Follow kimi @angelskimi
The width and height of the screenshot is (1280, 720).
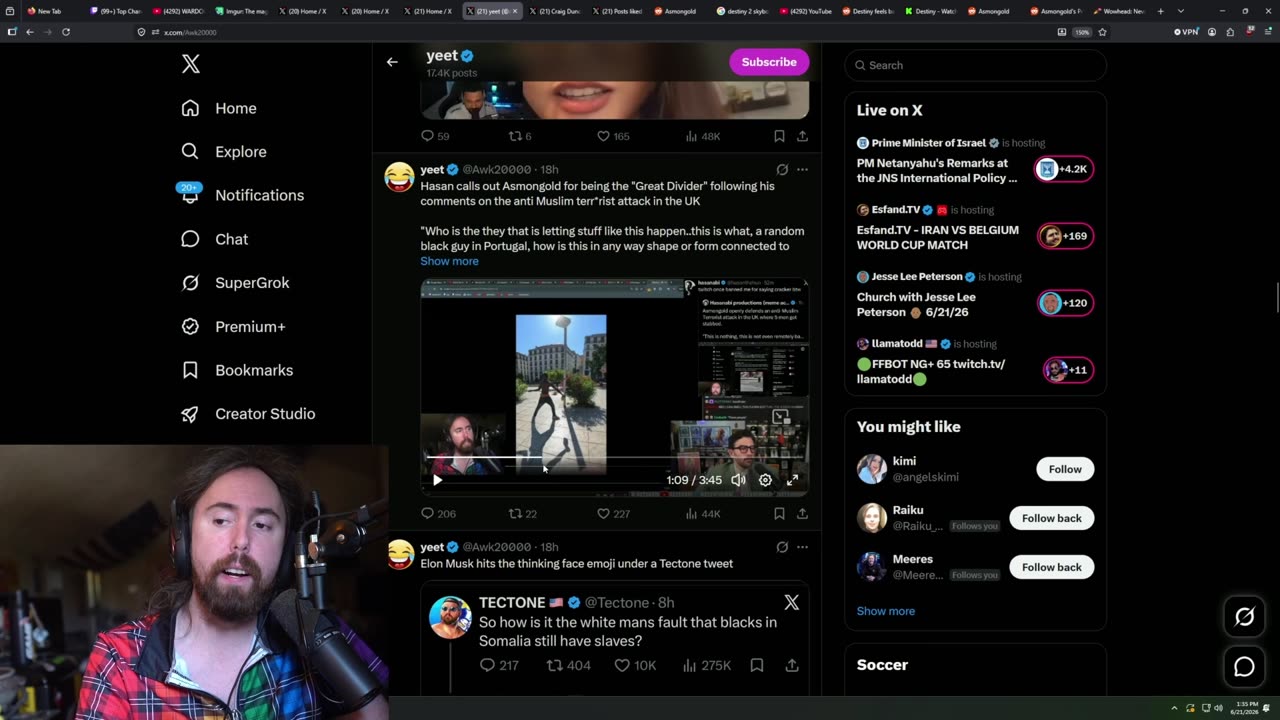pyautogui.click(x=1065, y=469)
